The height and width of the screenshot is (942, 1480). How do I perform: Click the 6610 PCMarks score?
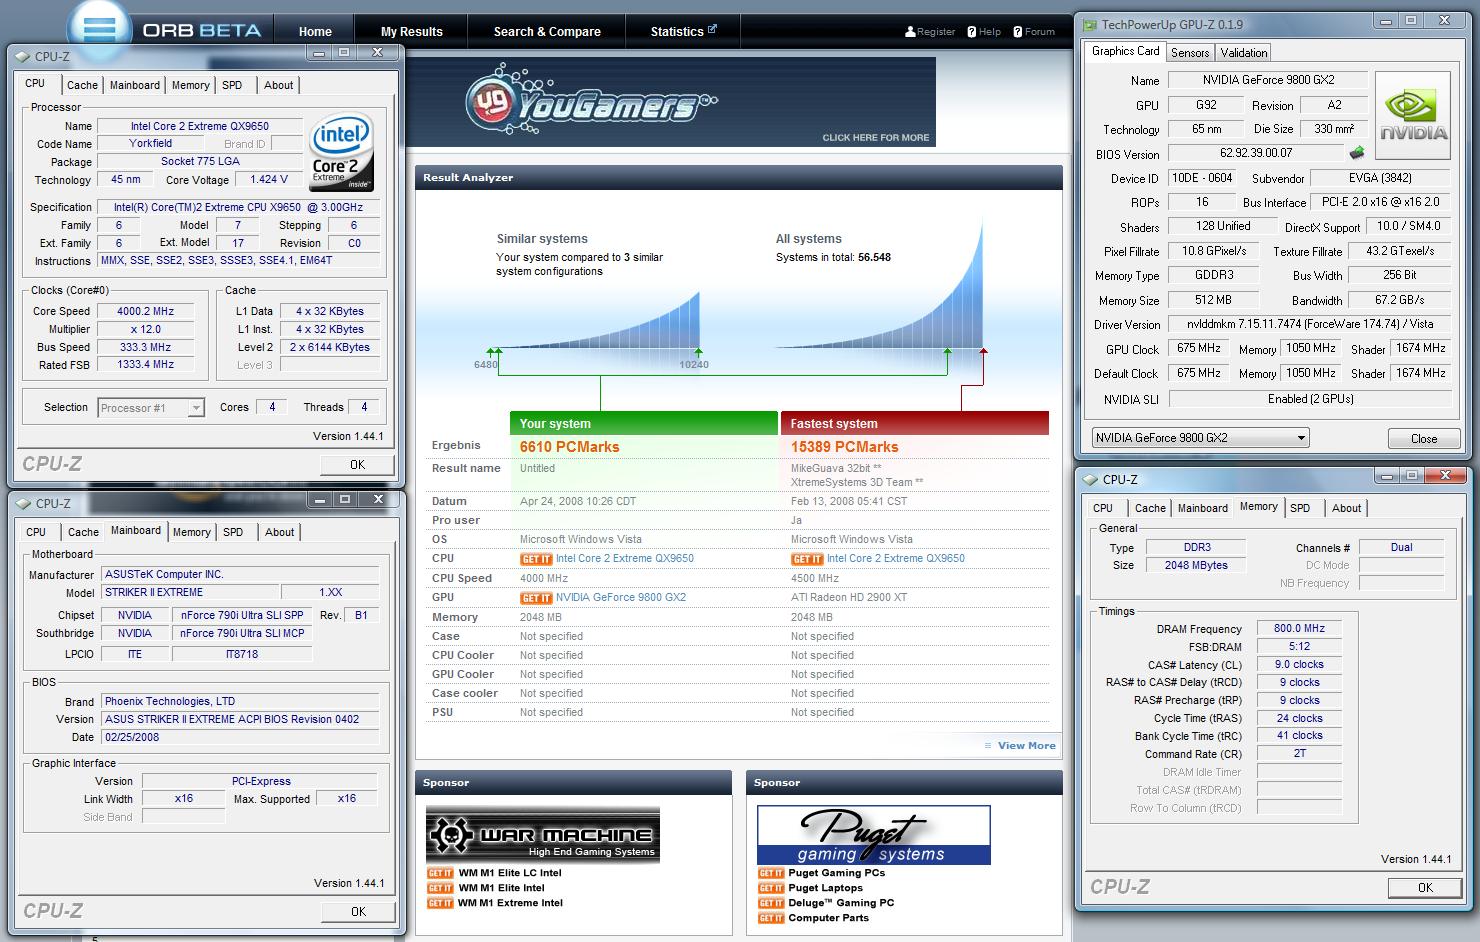click(x=569, y=447)
